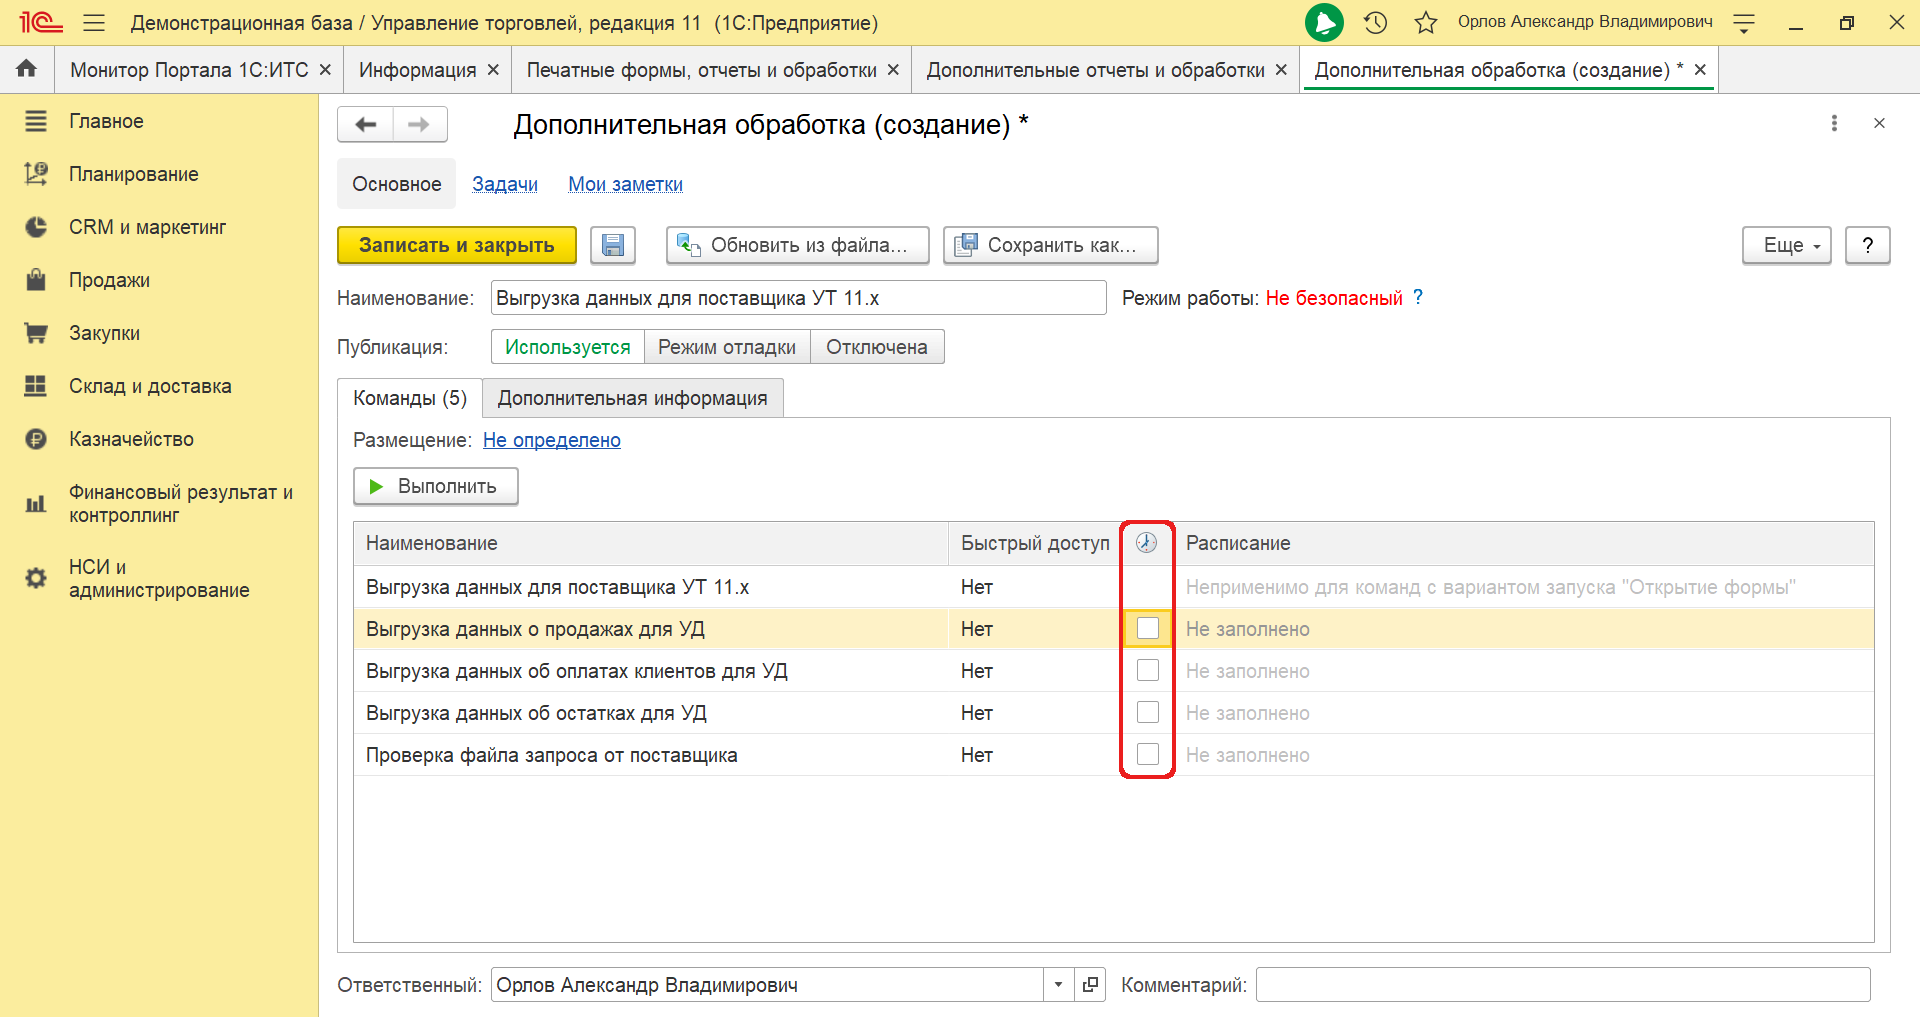
Task: Enable schedule for sales data export row
Action: point(1148,629)
